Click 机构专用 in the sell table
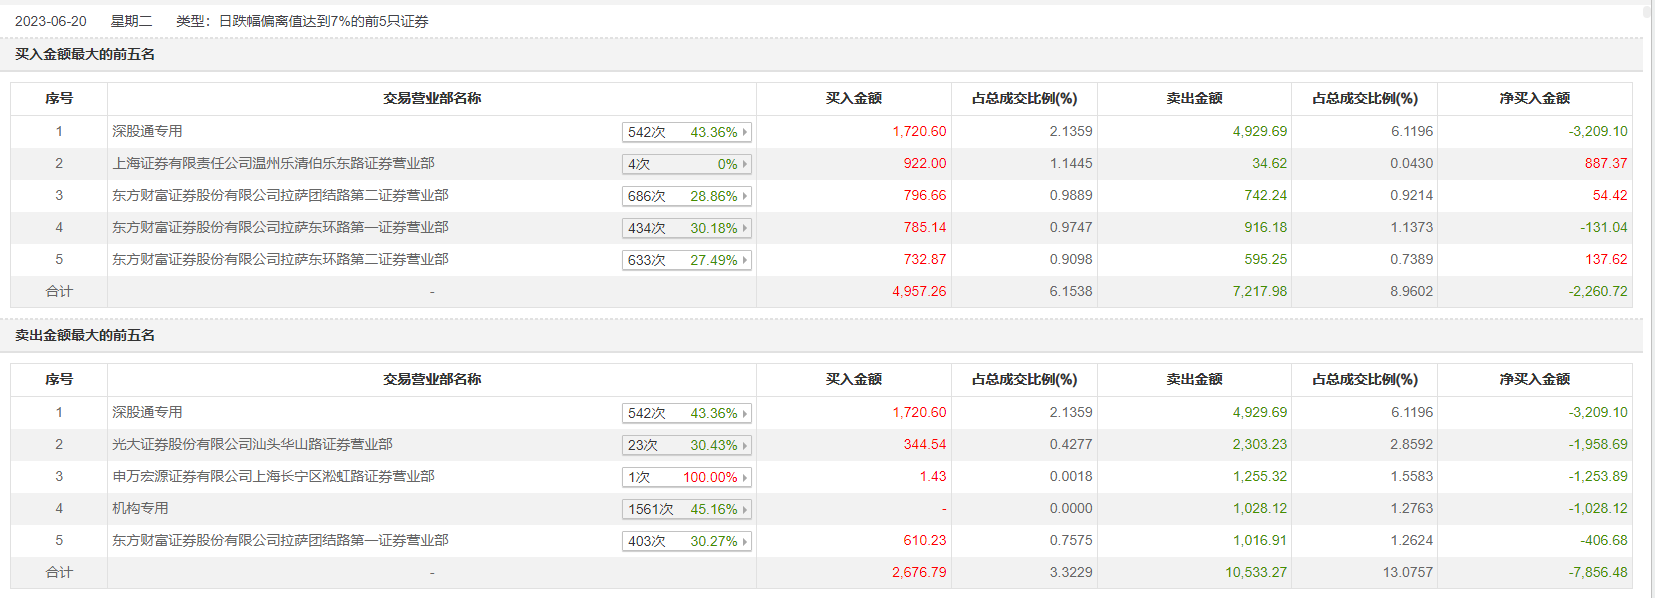This screenshot has width=1655, height=598. point(140,508)
